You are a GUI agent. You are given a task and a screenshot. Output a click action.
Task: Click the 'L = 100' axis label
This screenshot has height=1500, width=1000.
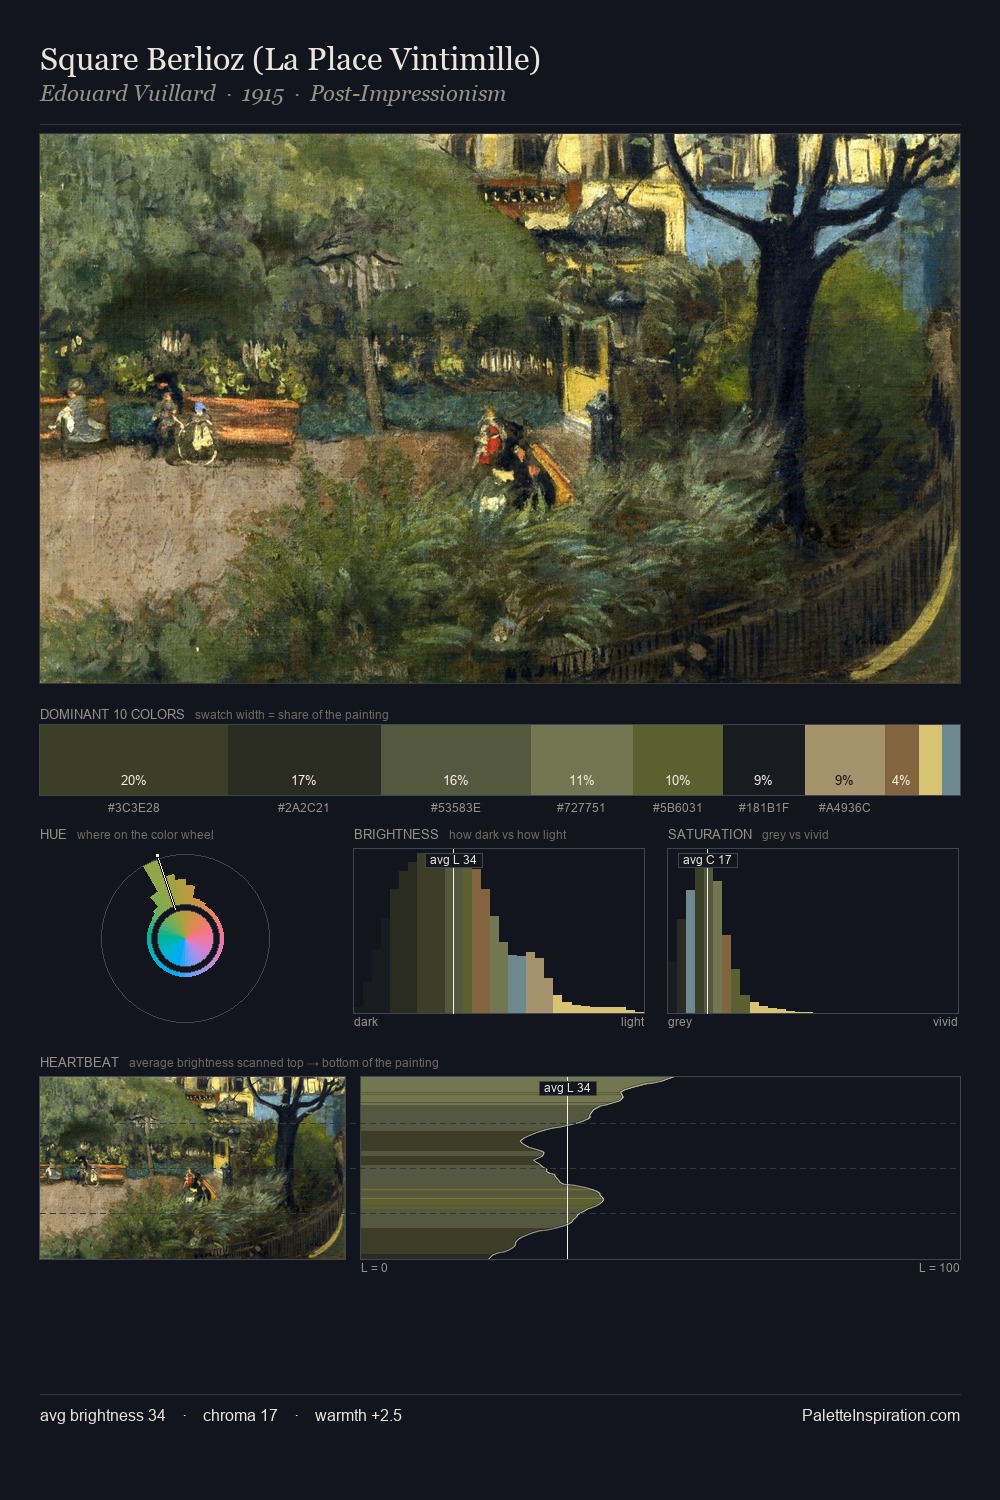939,1268
